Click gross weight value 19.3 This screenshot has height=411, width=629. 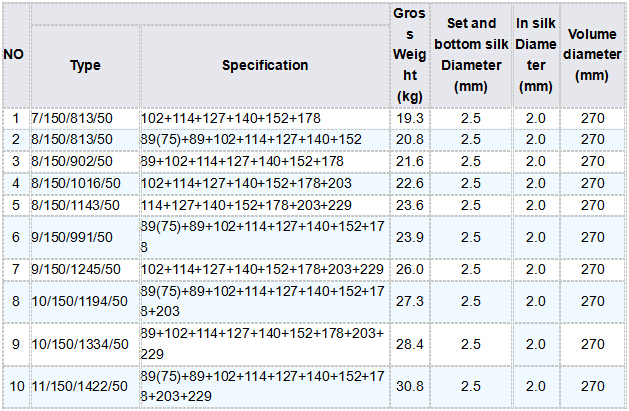[x=408, y=118]
